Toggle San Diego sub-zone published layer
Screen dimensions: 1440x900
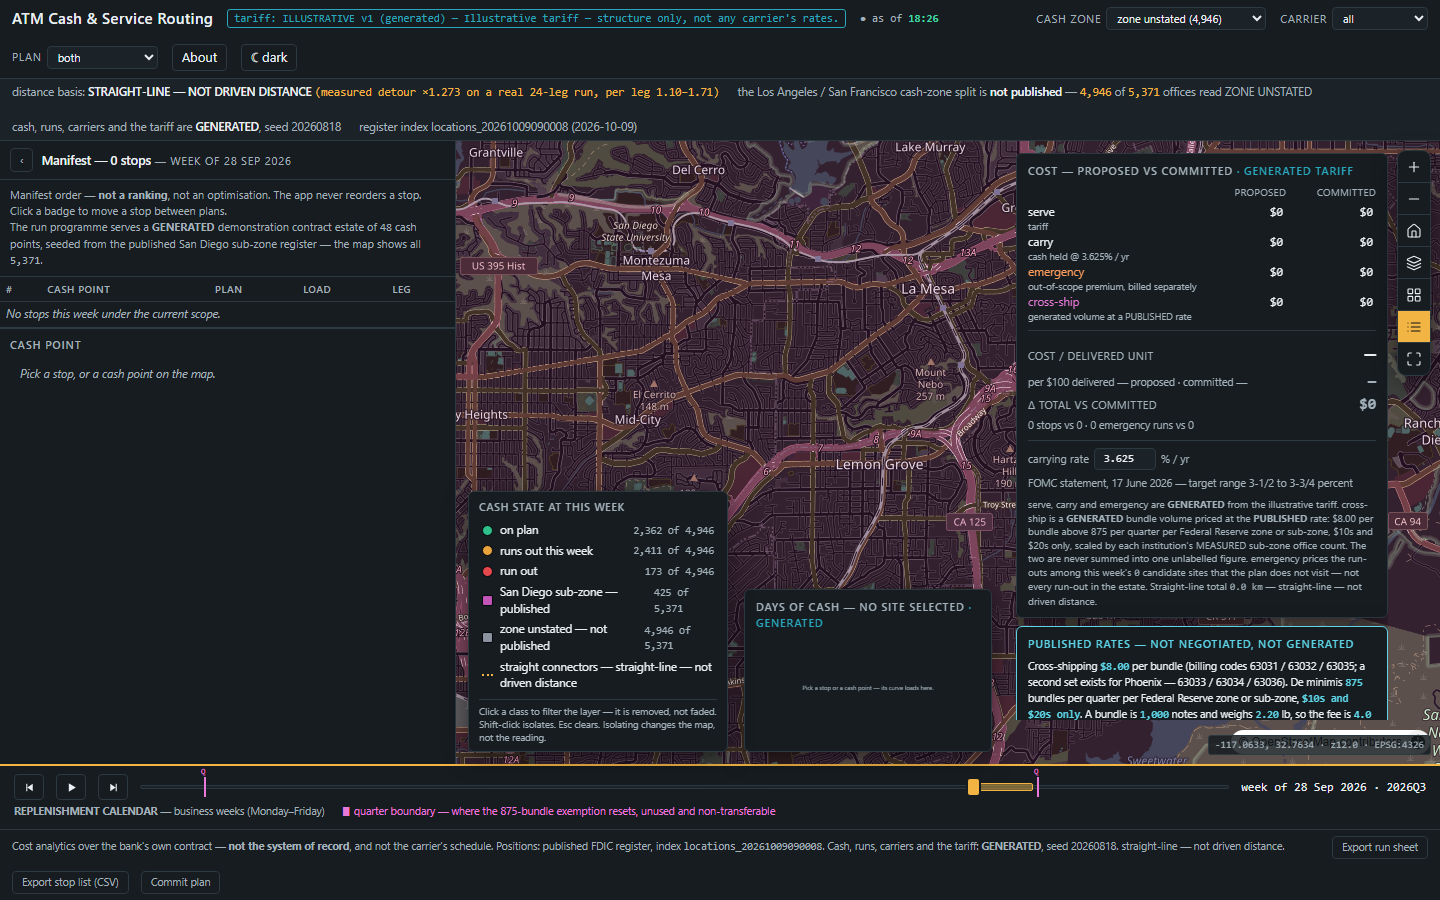(x=597, y=600)
